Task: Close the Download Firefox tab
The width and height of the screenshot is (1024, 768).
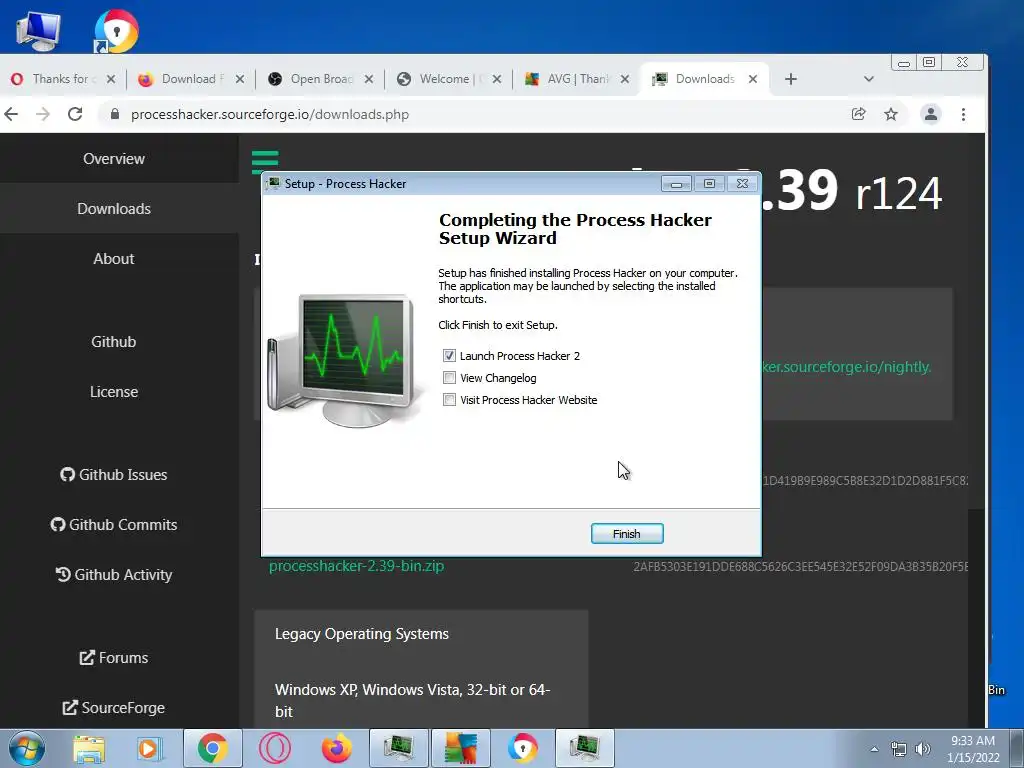Action: pyautogui.click(x=240, y=79)
